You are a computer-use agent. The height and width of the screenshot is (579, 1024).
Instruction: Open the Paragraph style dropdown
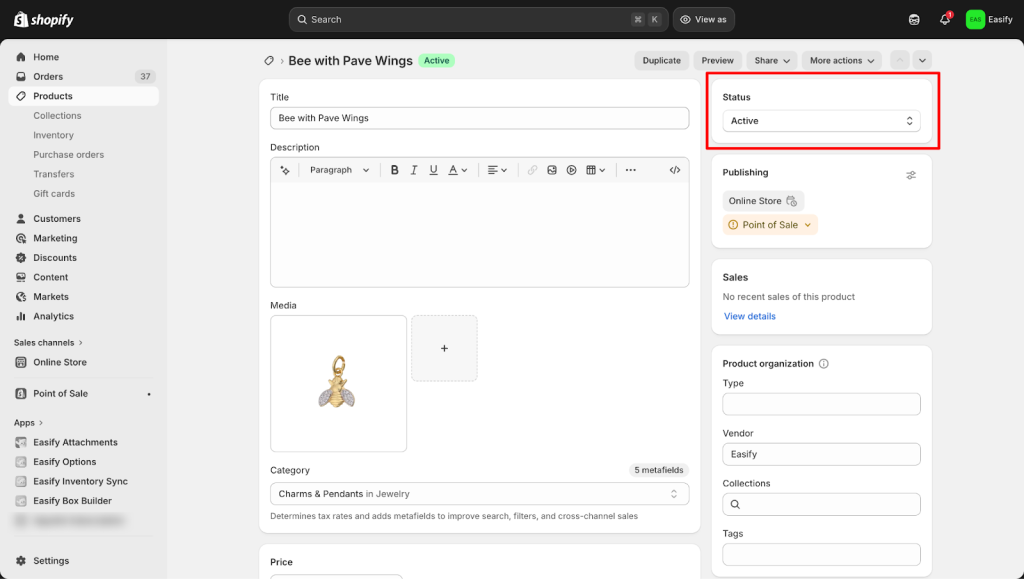coord(339,170)
